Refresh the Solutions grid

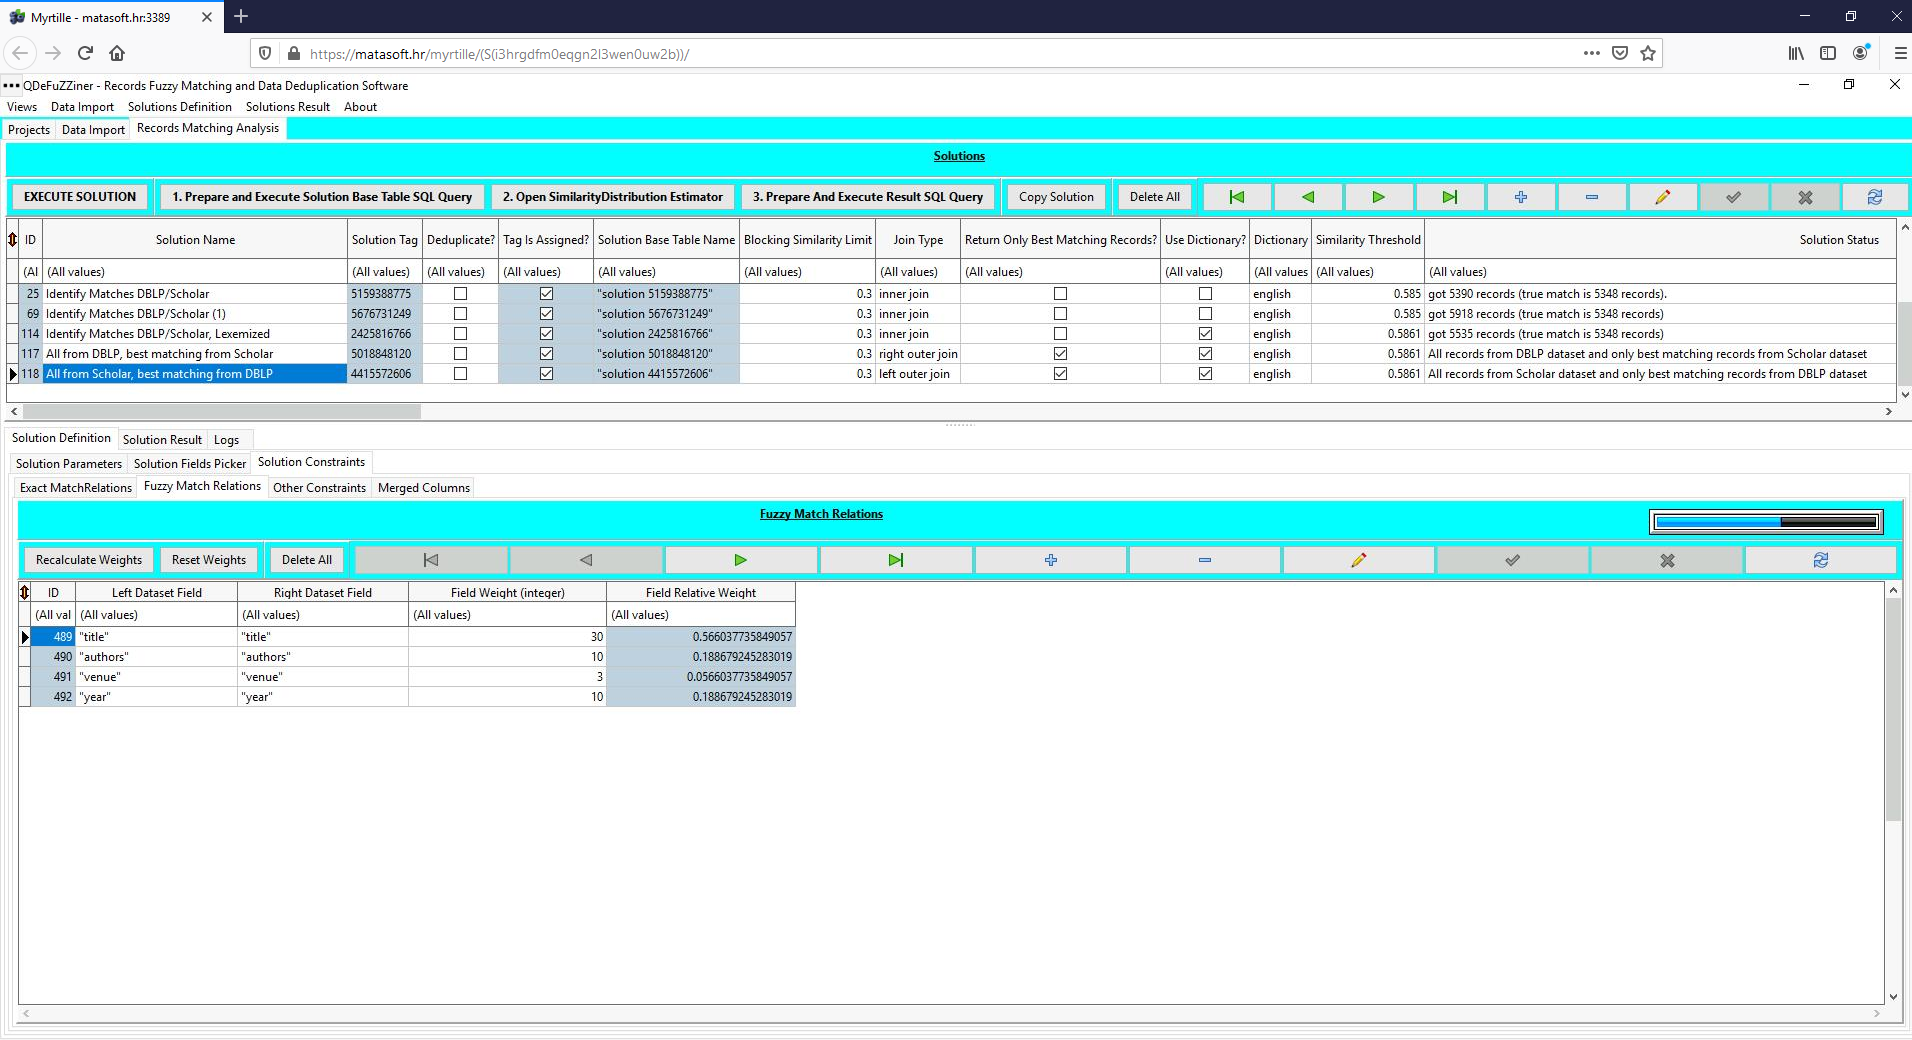1875,197
